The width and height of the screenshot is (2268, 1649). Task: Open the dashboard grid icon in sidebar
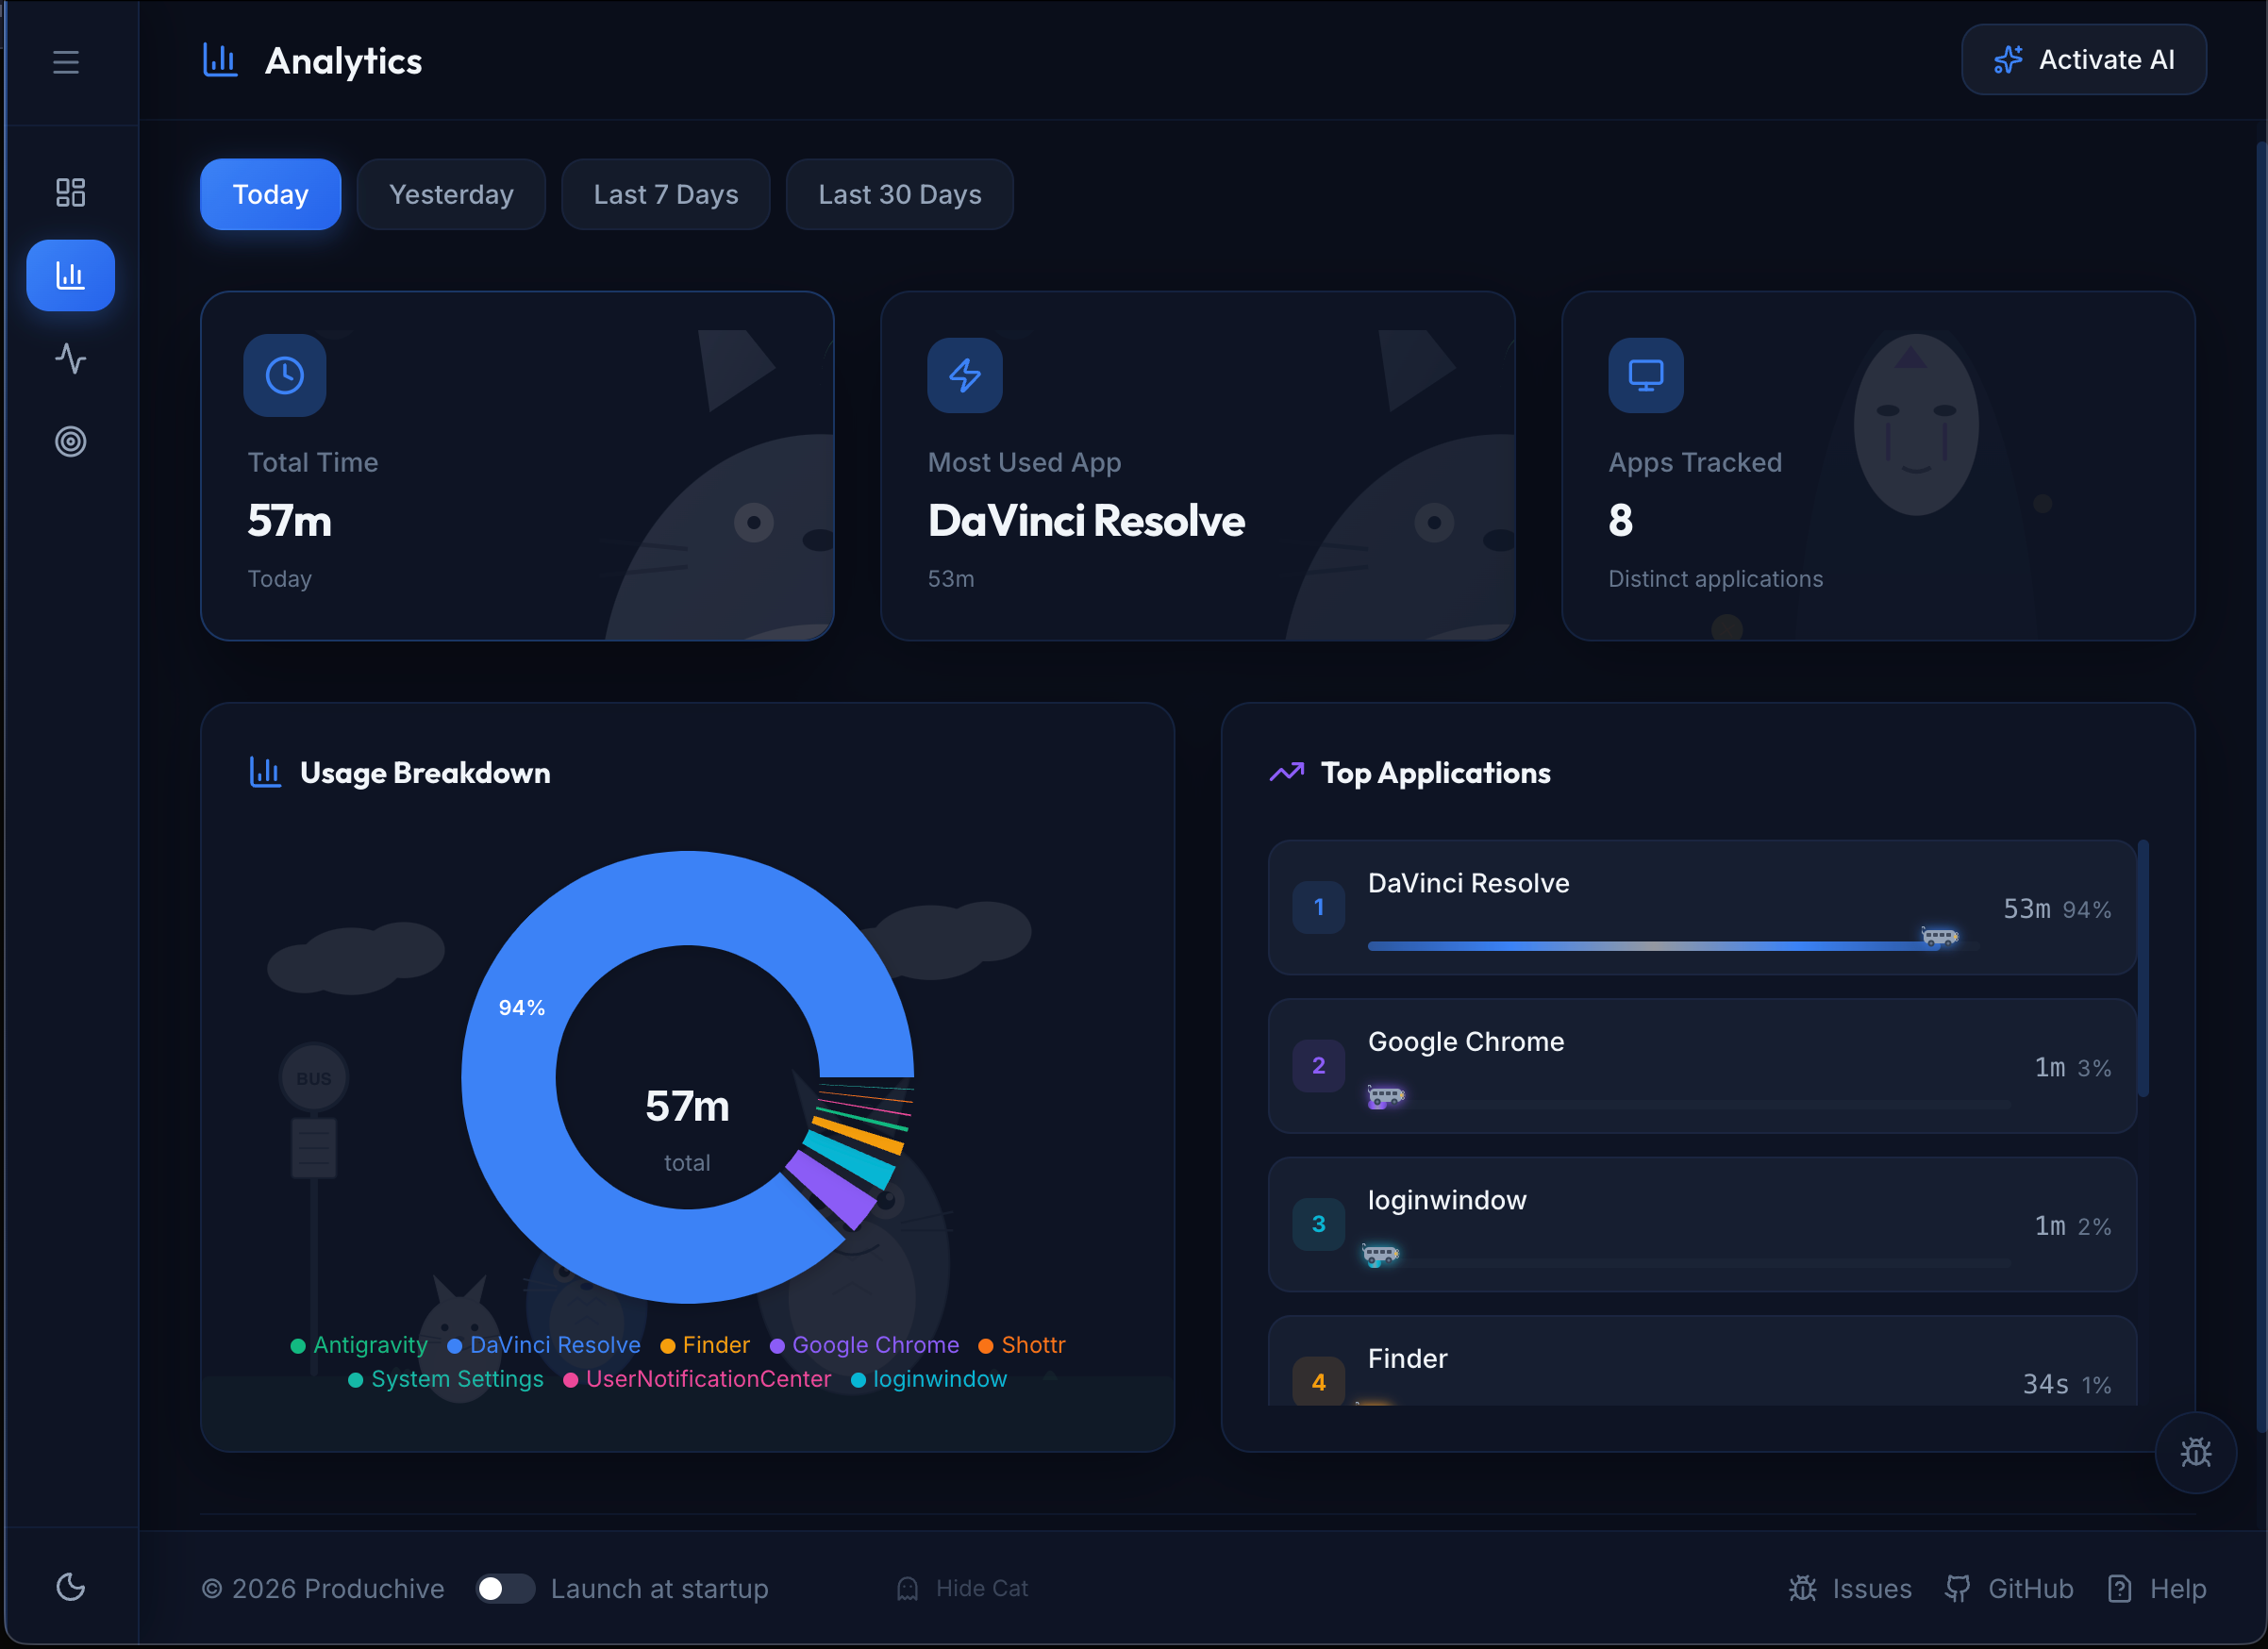point(70,192)
